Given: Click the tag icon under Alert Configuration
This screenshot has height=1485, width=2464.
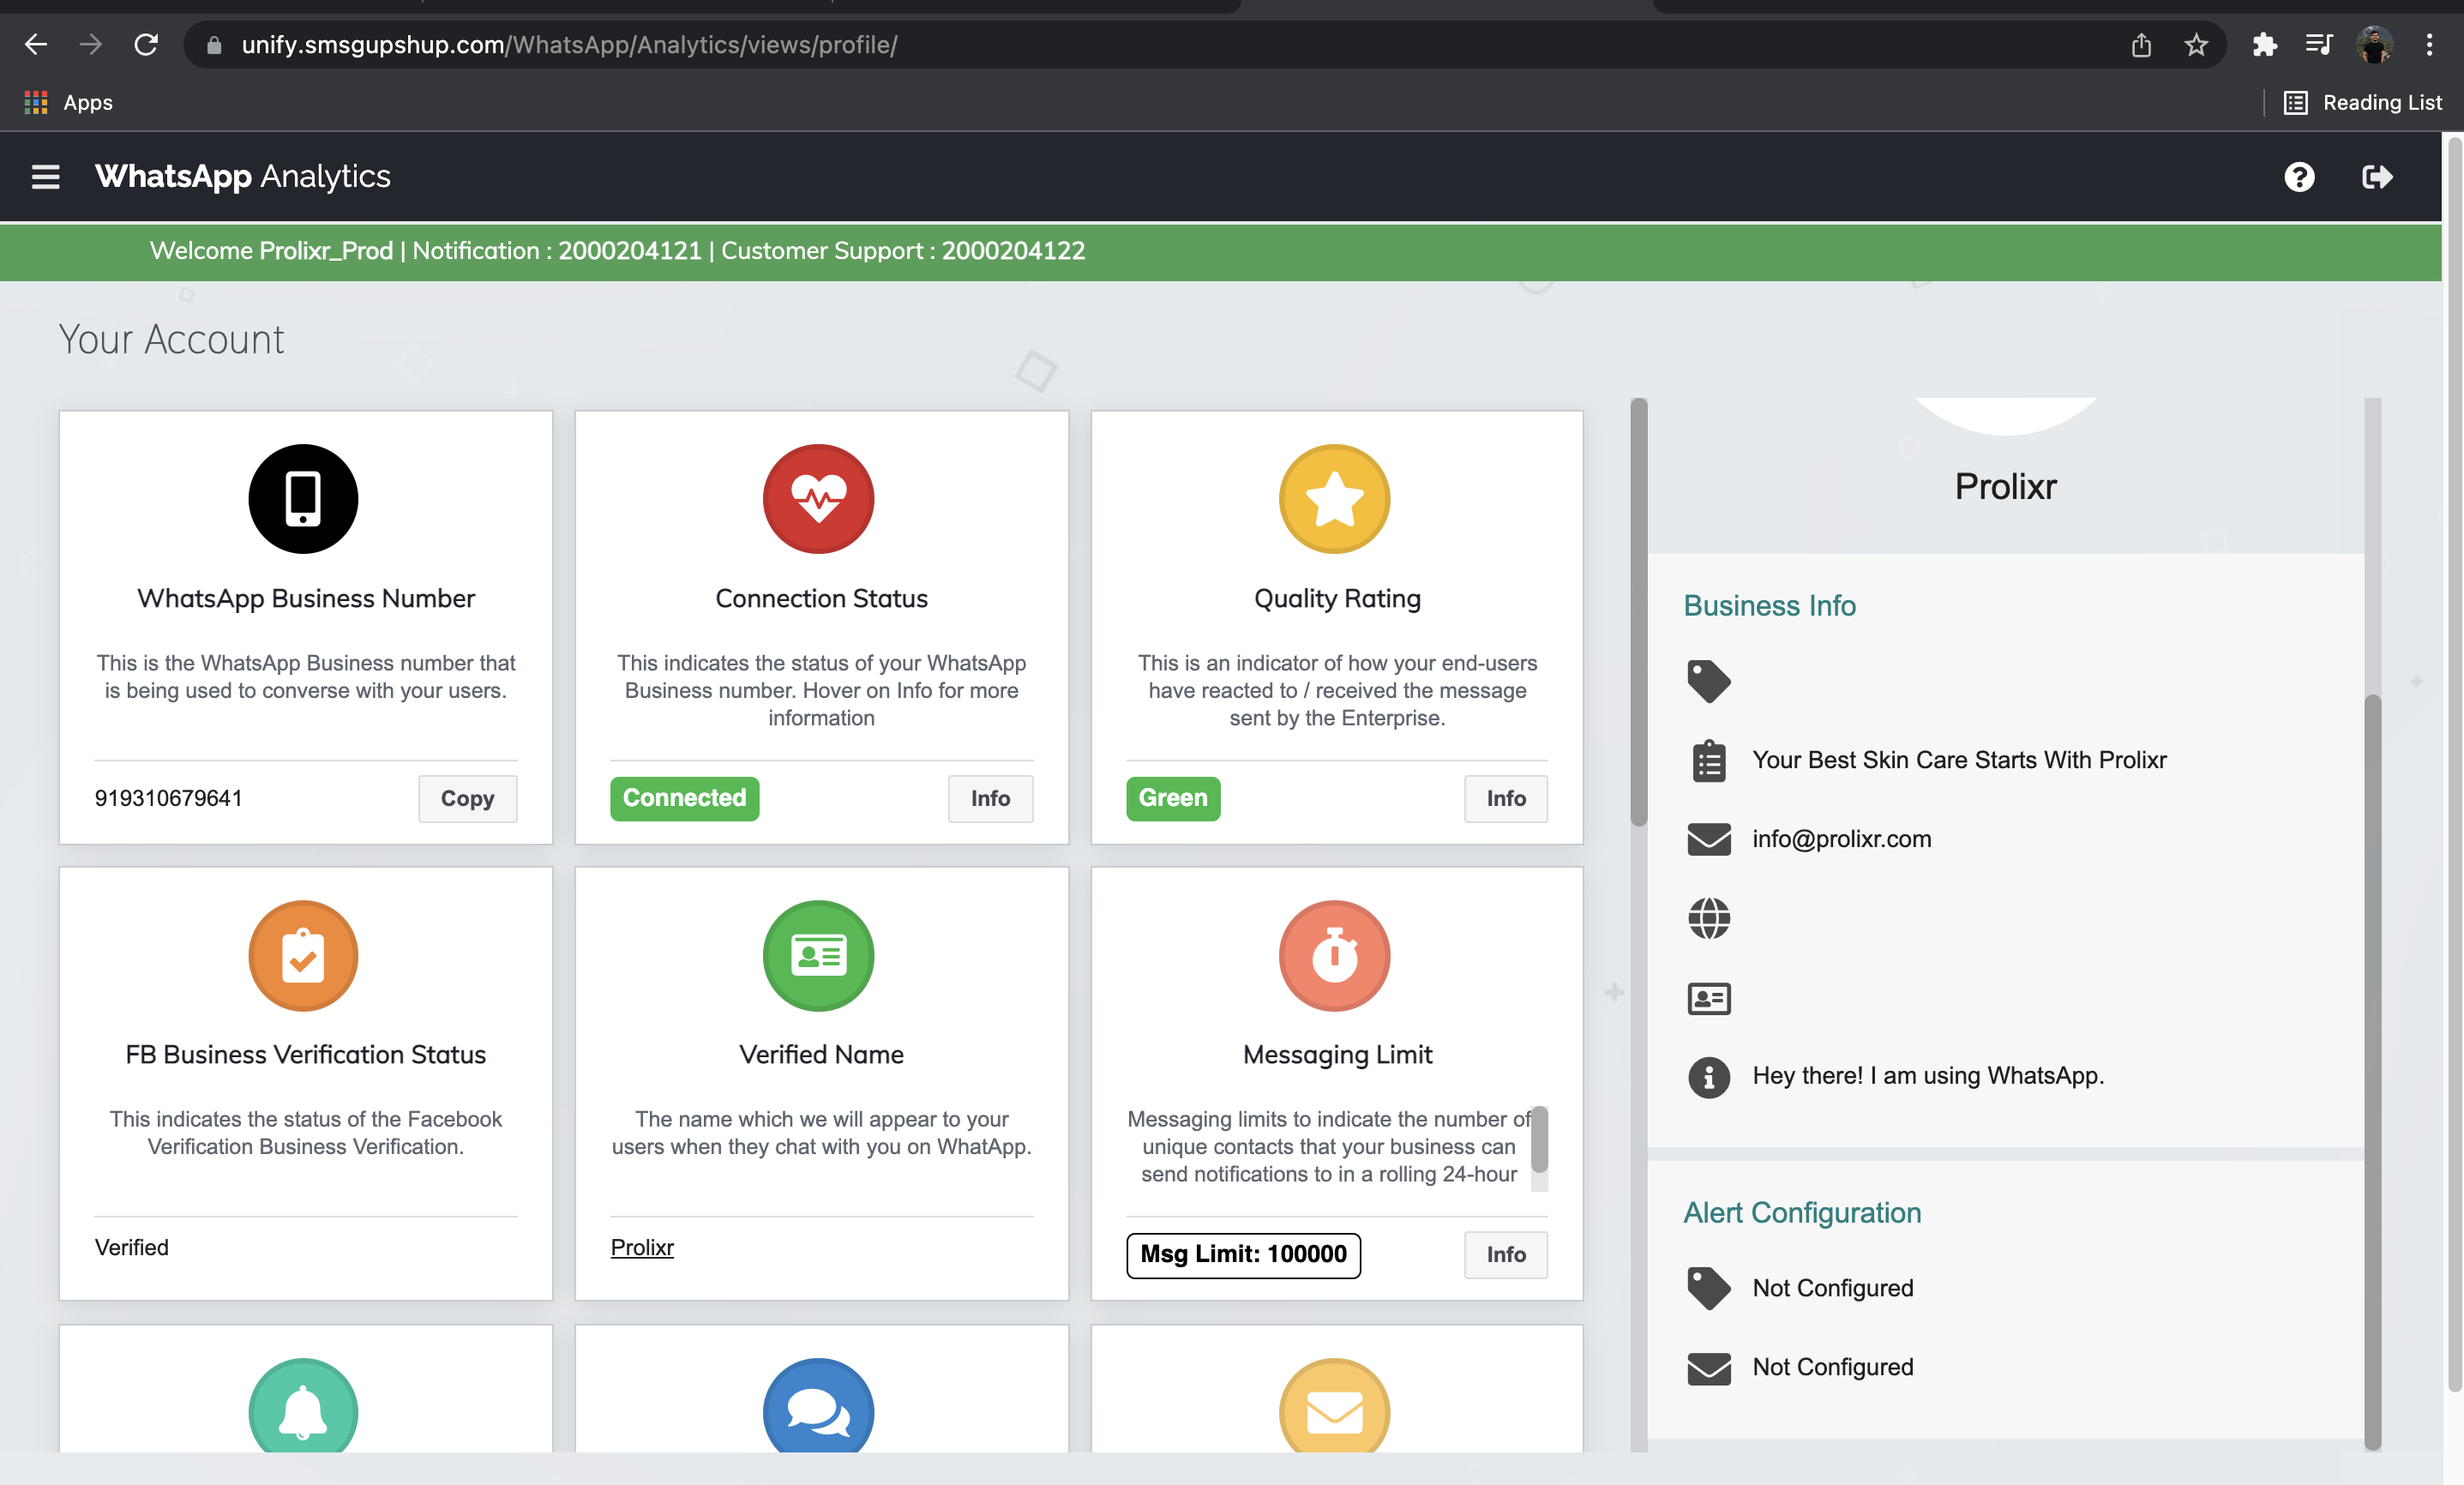Looking at the screenshot, I should click(x=1709, y=1288).
